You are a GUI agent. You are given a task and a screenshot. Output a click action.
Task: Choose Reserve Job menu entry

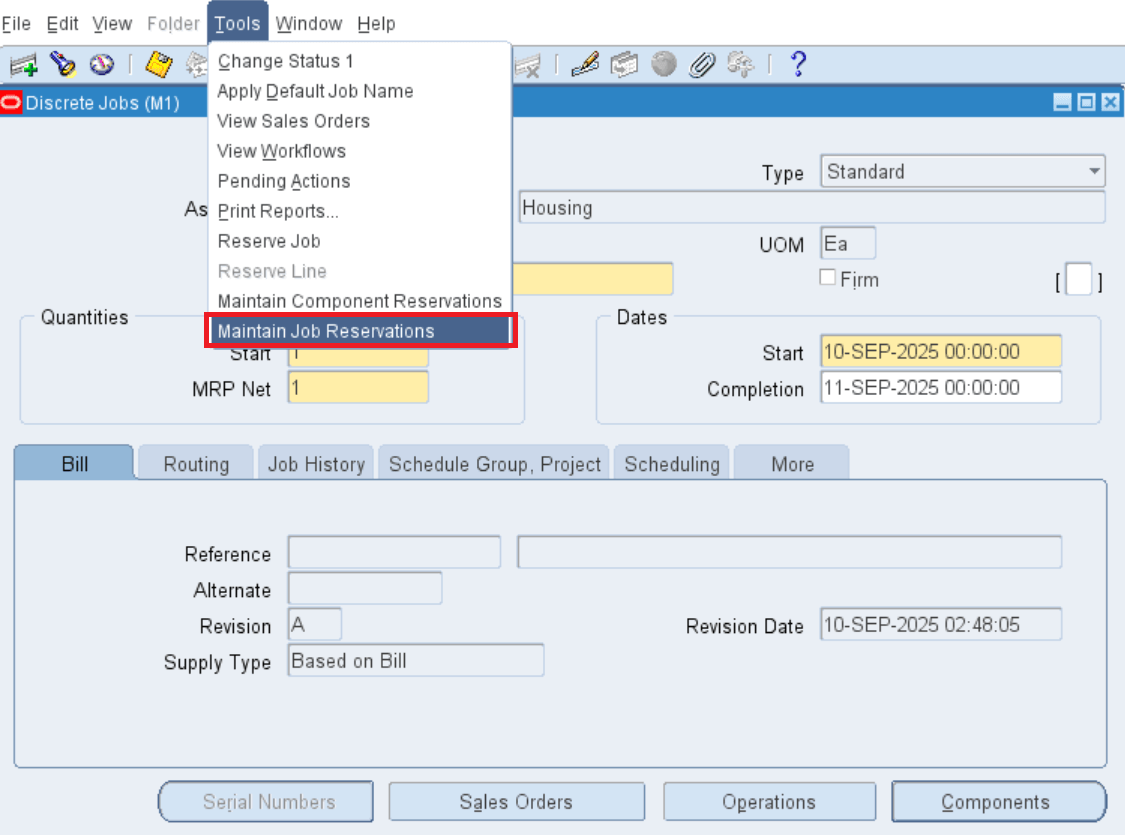(359, 242)
